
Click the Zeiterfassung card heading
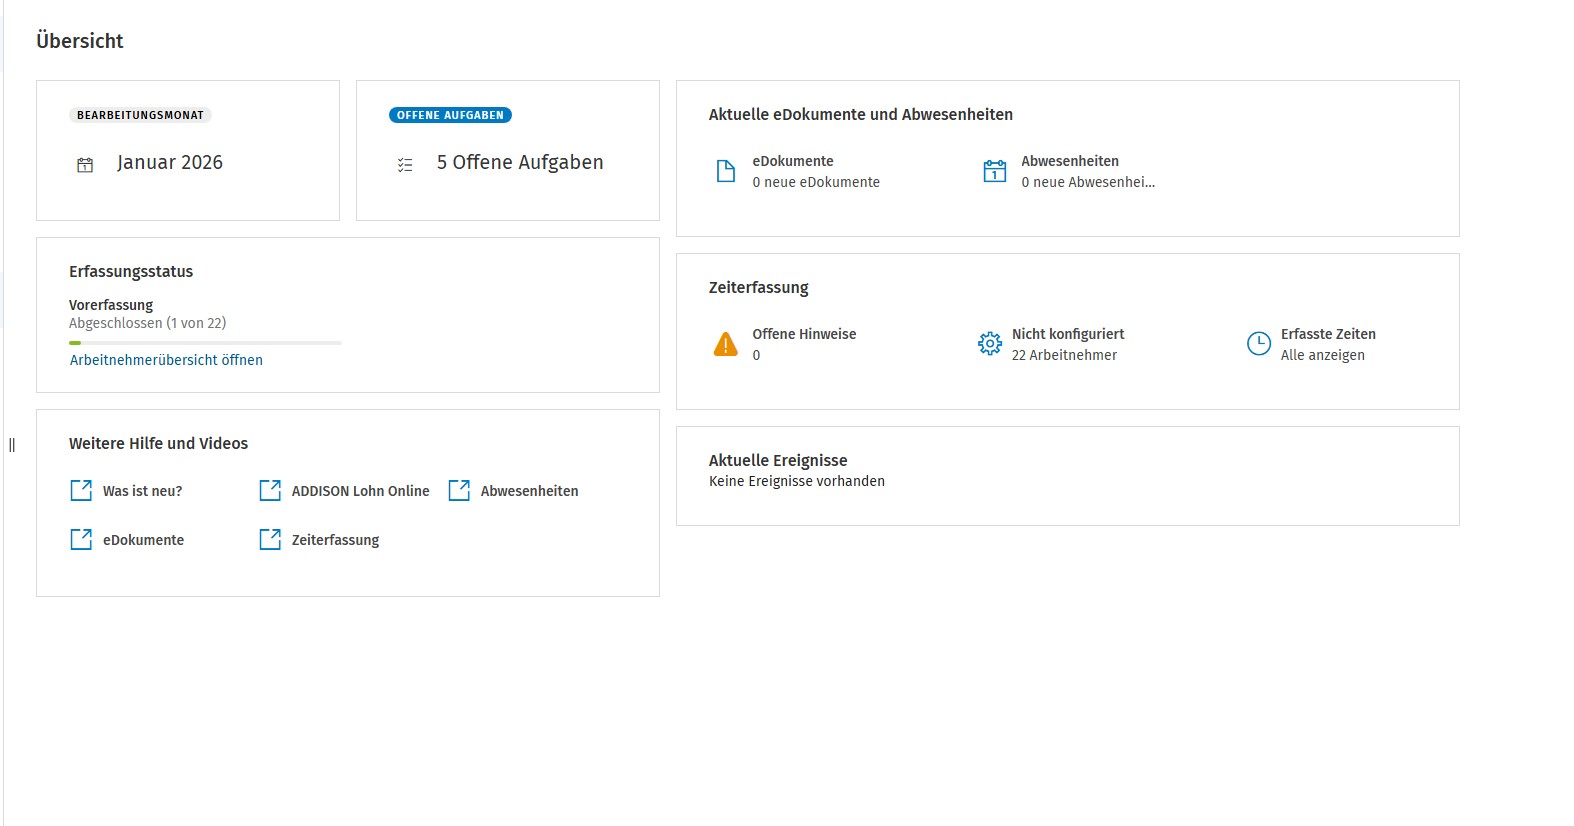point(759,288)
